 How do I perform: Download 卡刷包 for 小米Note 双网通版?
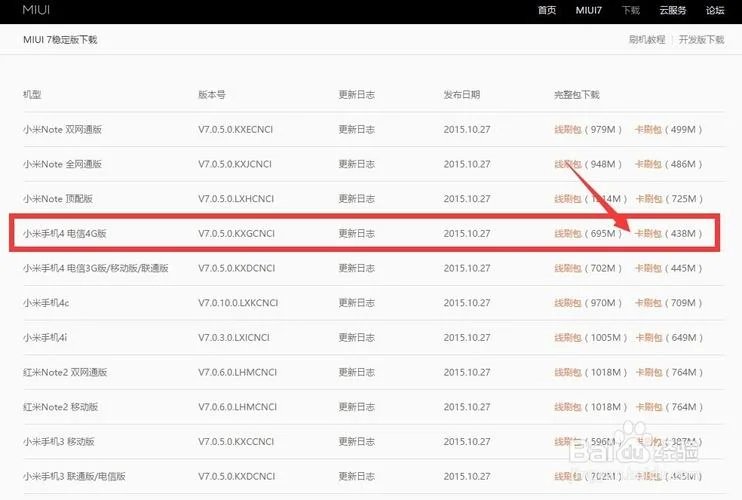(648, 130)
